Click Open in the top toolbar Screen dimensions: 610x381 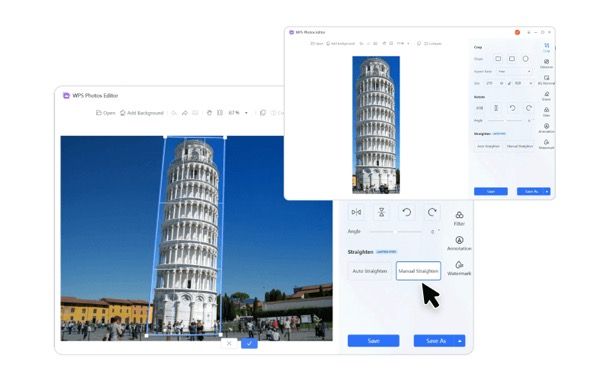(x=105, y=113)
